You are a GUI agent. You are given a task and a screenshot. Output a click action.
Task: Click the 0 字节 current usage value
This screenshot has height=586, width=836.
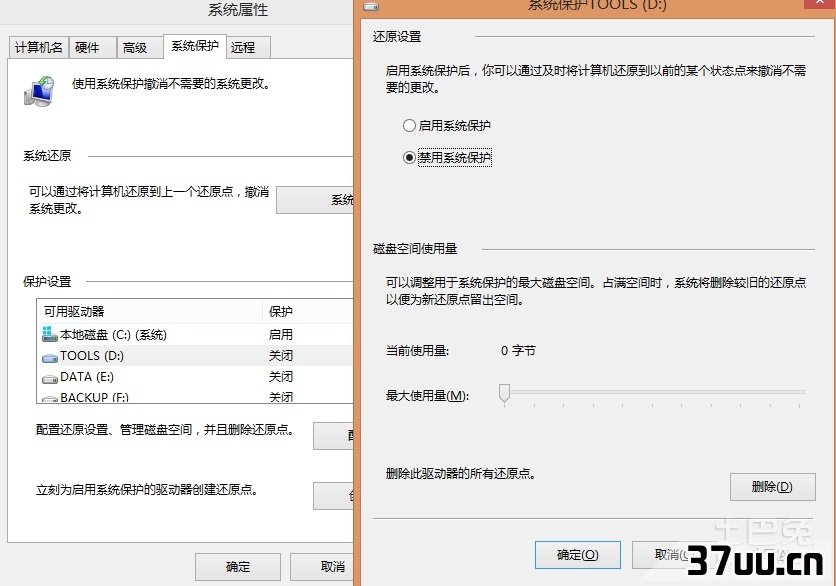(x=518, y=351)
